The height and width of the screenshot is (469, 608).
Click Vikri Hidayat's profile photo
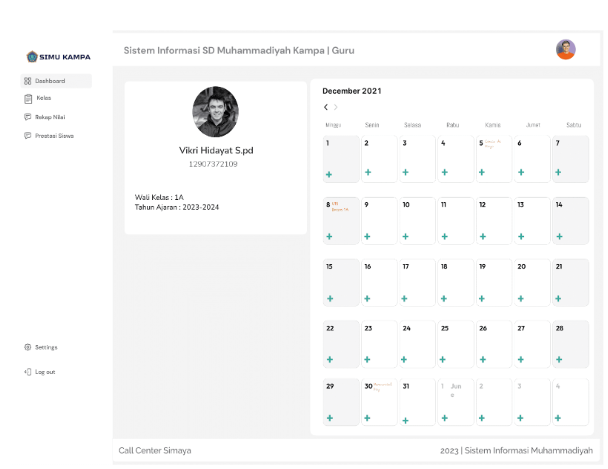(x=215, y=112)
